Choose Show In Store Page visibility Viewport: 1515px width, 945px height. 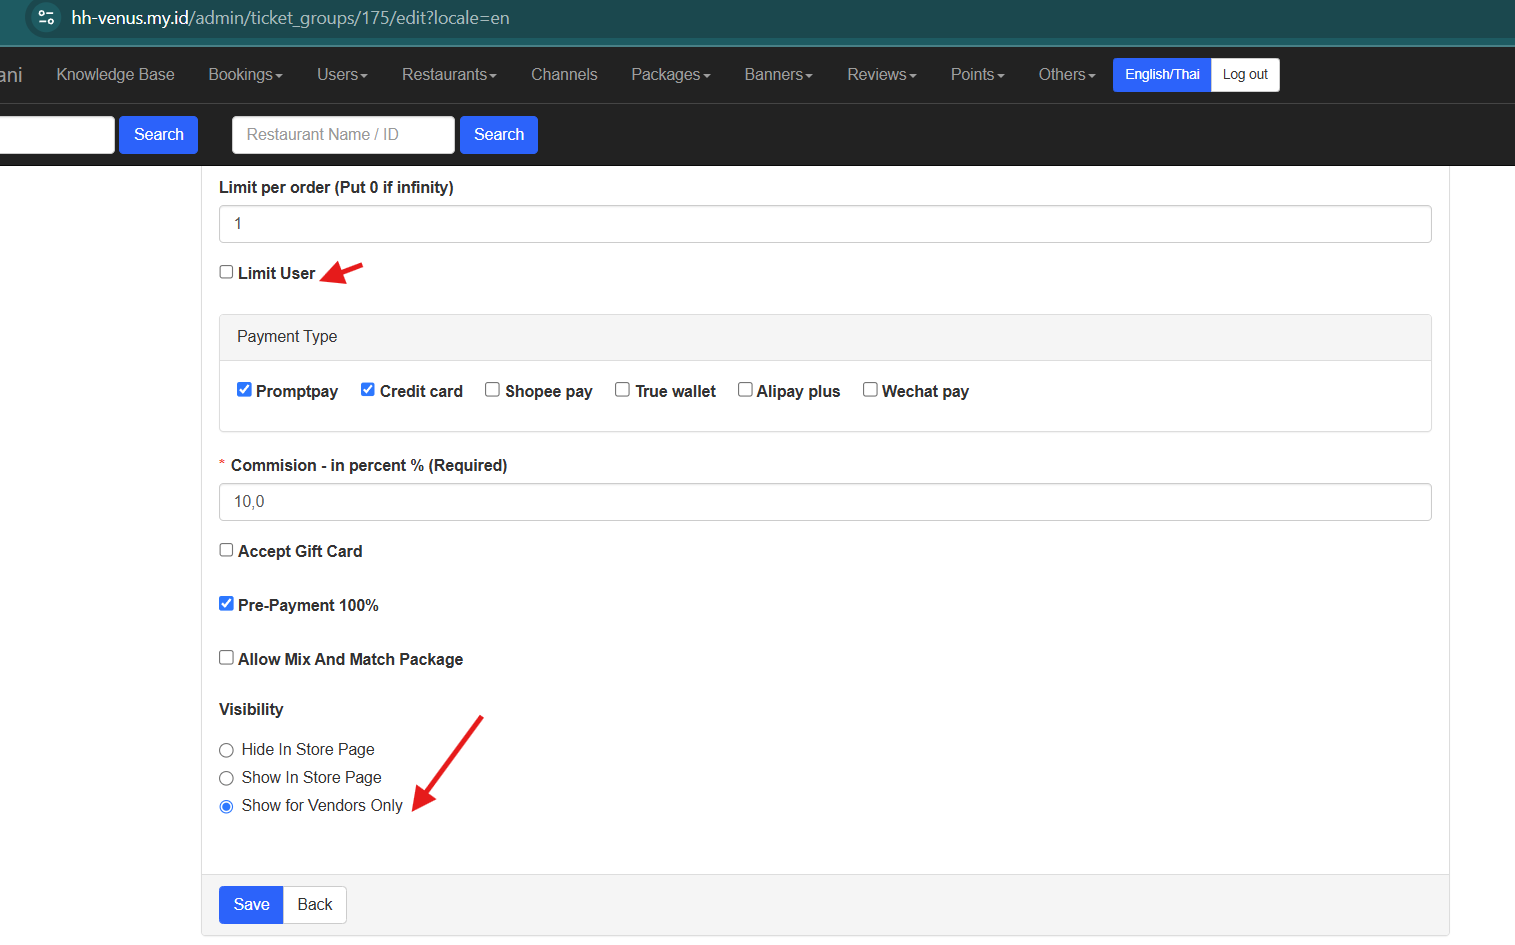pyautogui.click(x=227, y=778)
